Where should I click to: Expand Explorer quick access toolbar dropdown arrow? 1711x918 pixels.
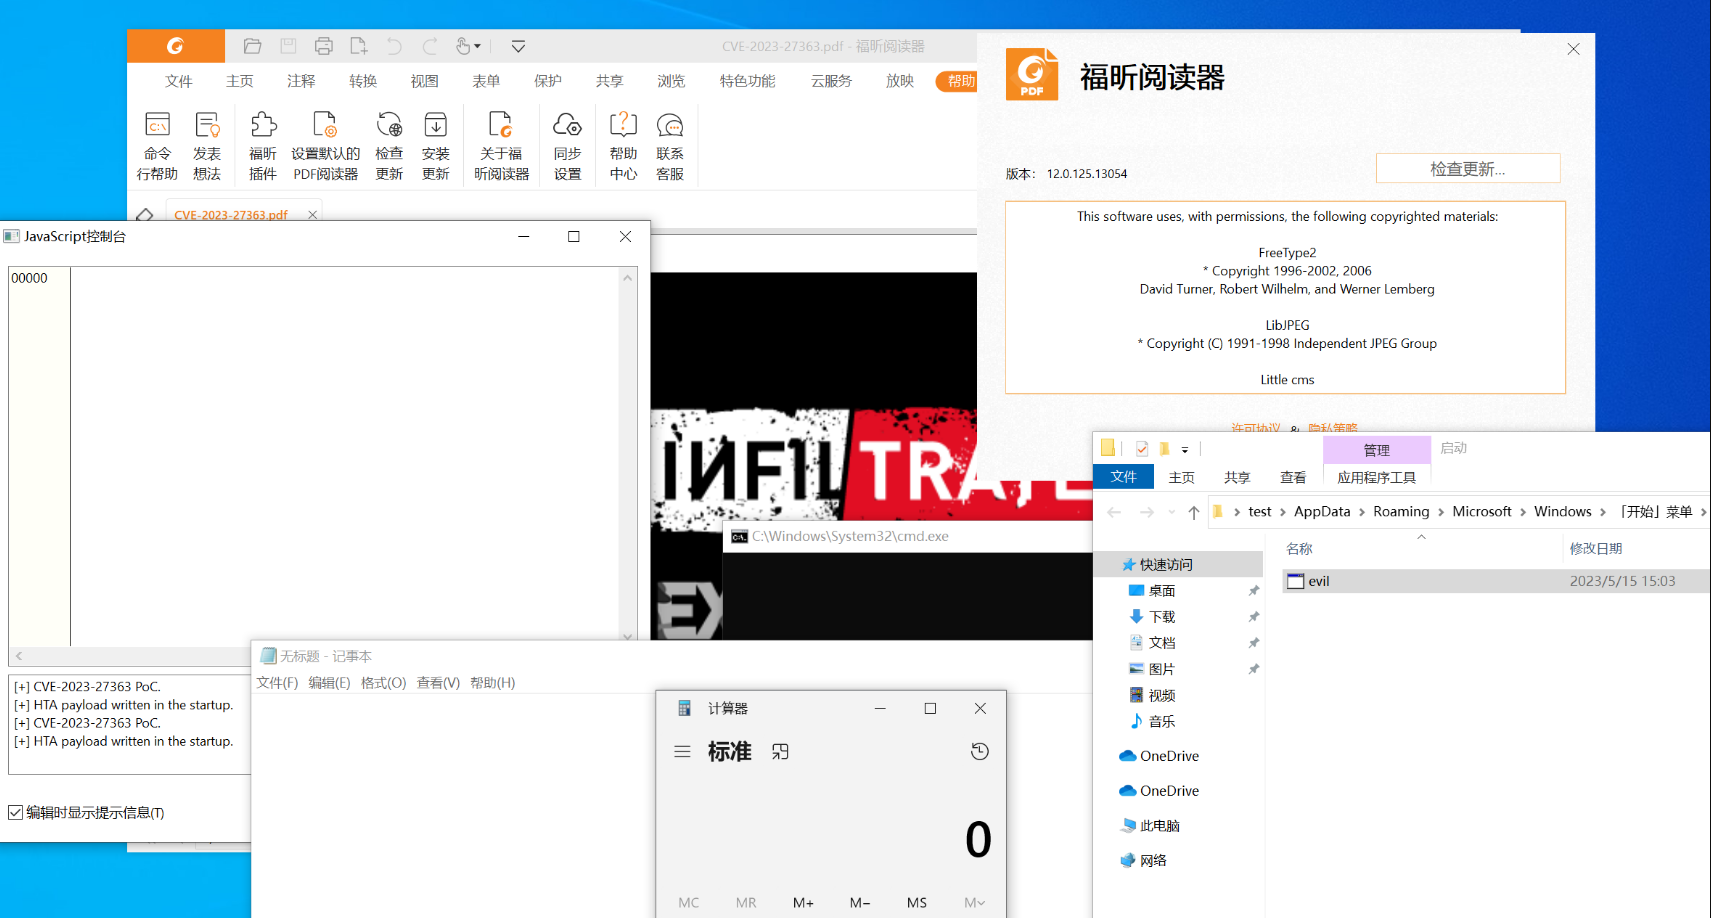pyautogui.click(x=1185, y=450)
